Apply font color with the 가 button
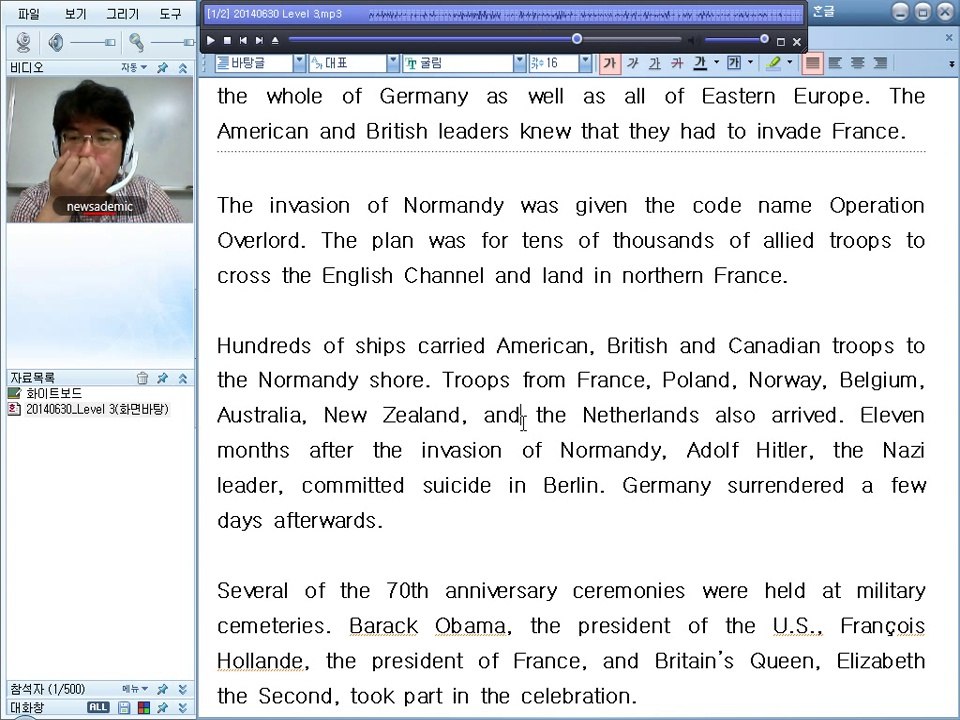This screenshot has height=720, width=960. pyautogui.click(x=700, y=63)
